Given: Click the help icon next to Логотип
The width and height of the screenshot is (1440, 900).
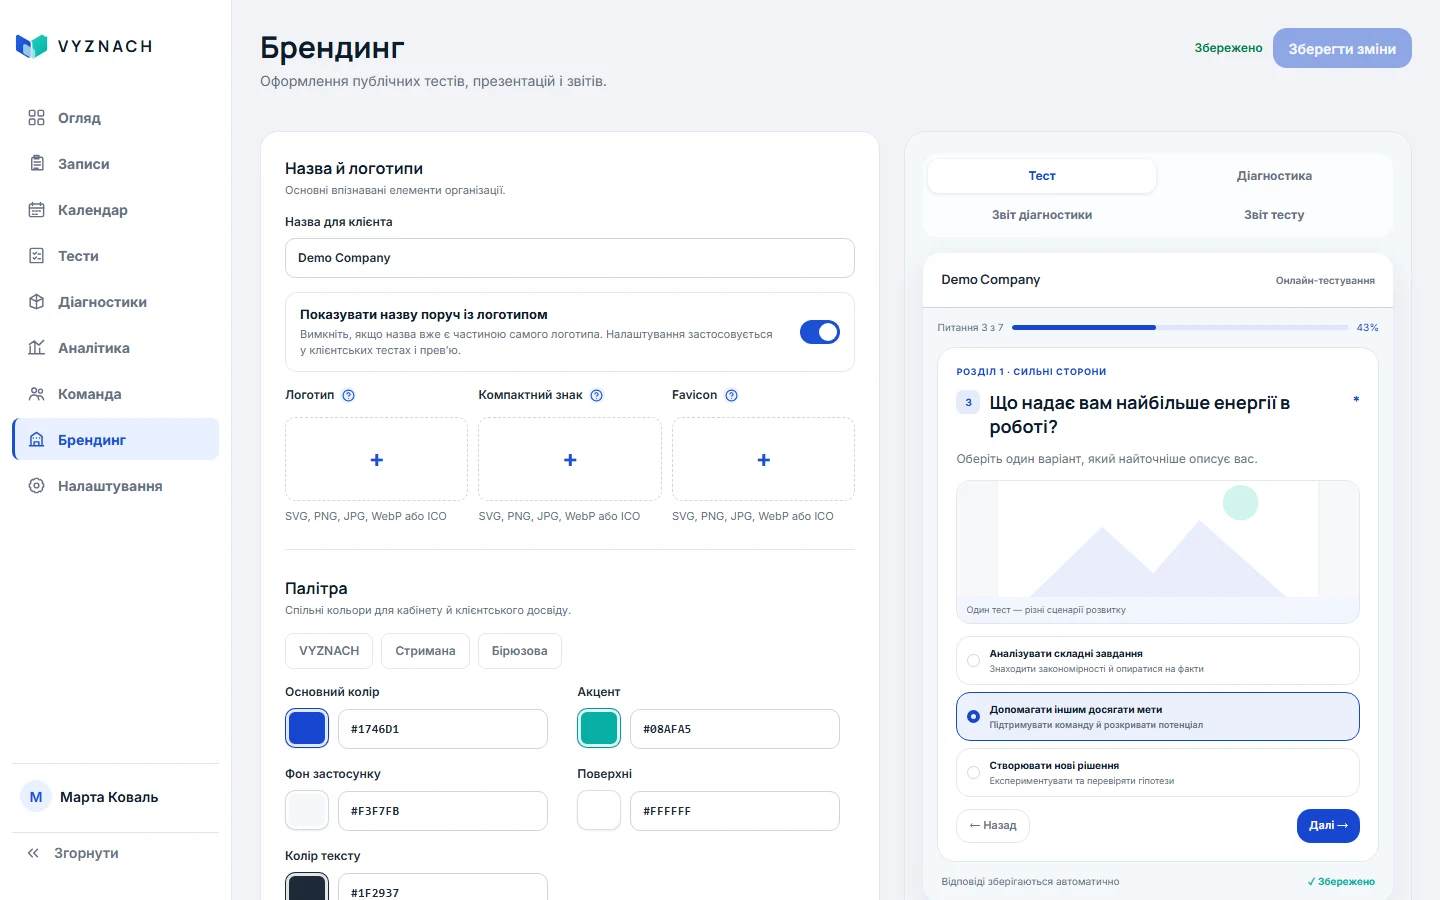Looking at the screenshot, I should 349,396.
